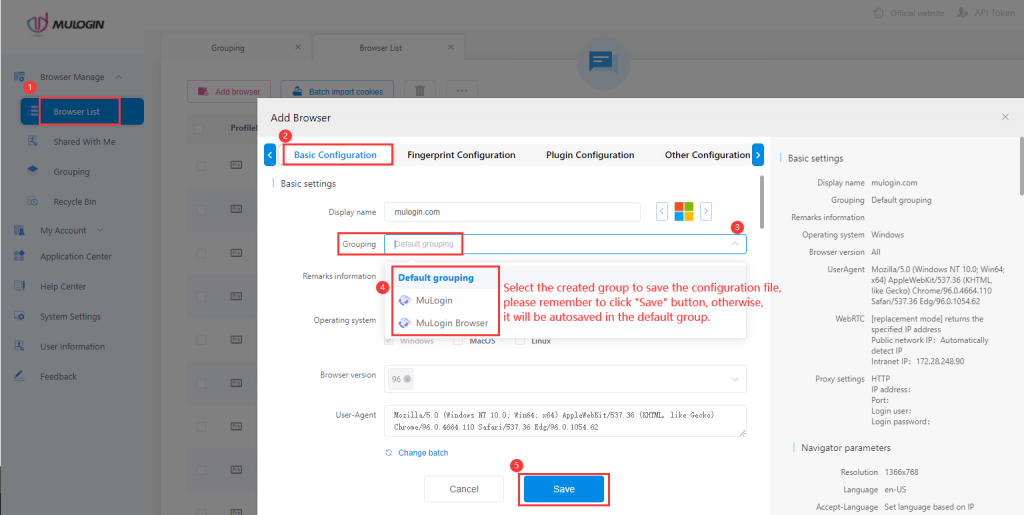Collapse the Grouping dropdown arrow
The height and width of the screenshot is (515, 1024).
coord(735,244)
